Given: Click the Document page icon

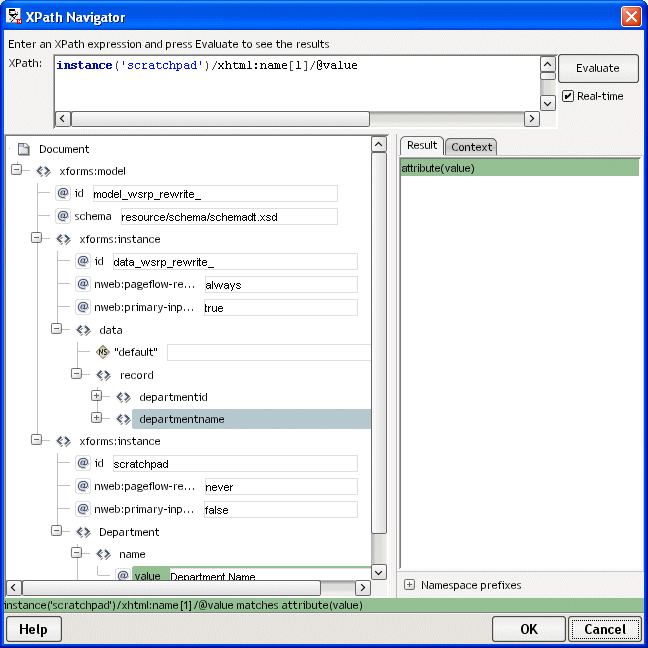Looking at the screenshot, I should [24, 149].
